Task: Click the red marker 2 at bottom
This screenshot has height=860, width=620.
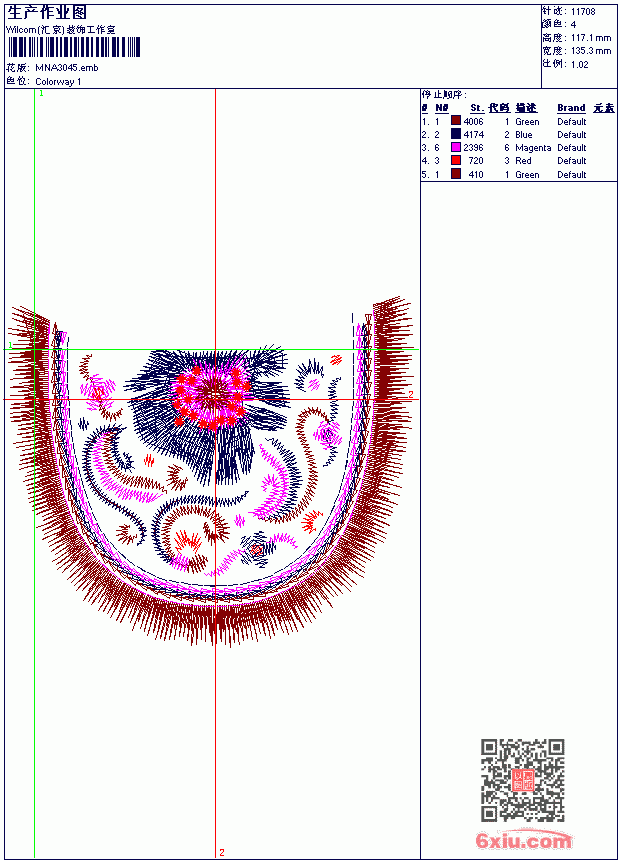Action: point(222,852)
